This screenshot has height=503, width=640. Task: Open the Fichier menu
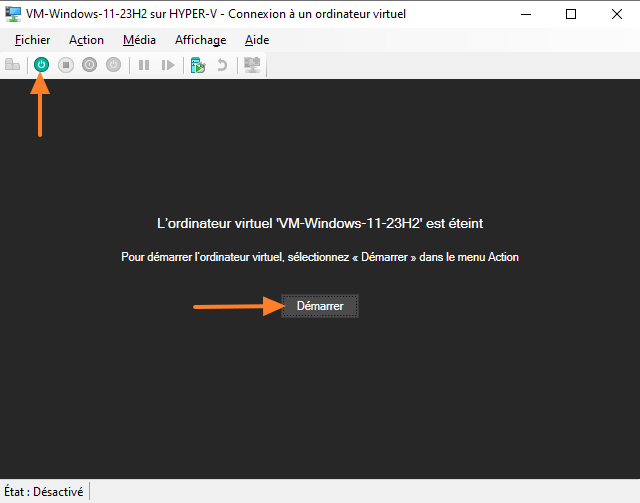(32, 40)
